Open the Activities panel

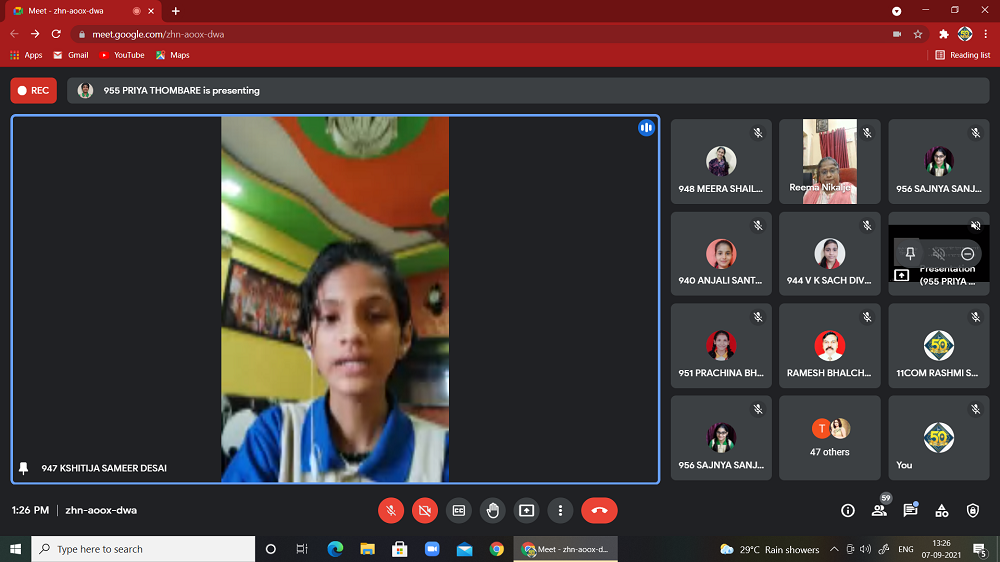click(x=941, y=510)
